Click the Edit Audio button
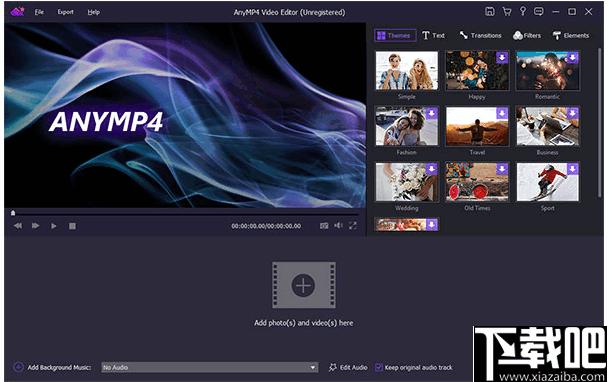 click(348, 367)
